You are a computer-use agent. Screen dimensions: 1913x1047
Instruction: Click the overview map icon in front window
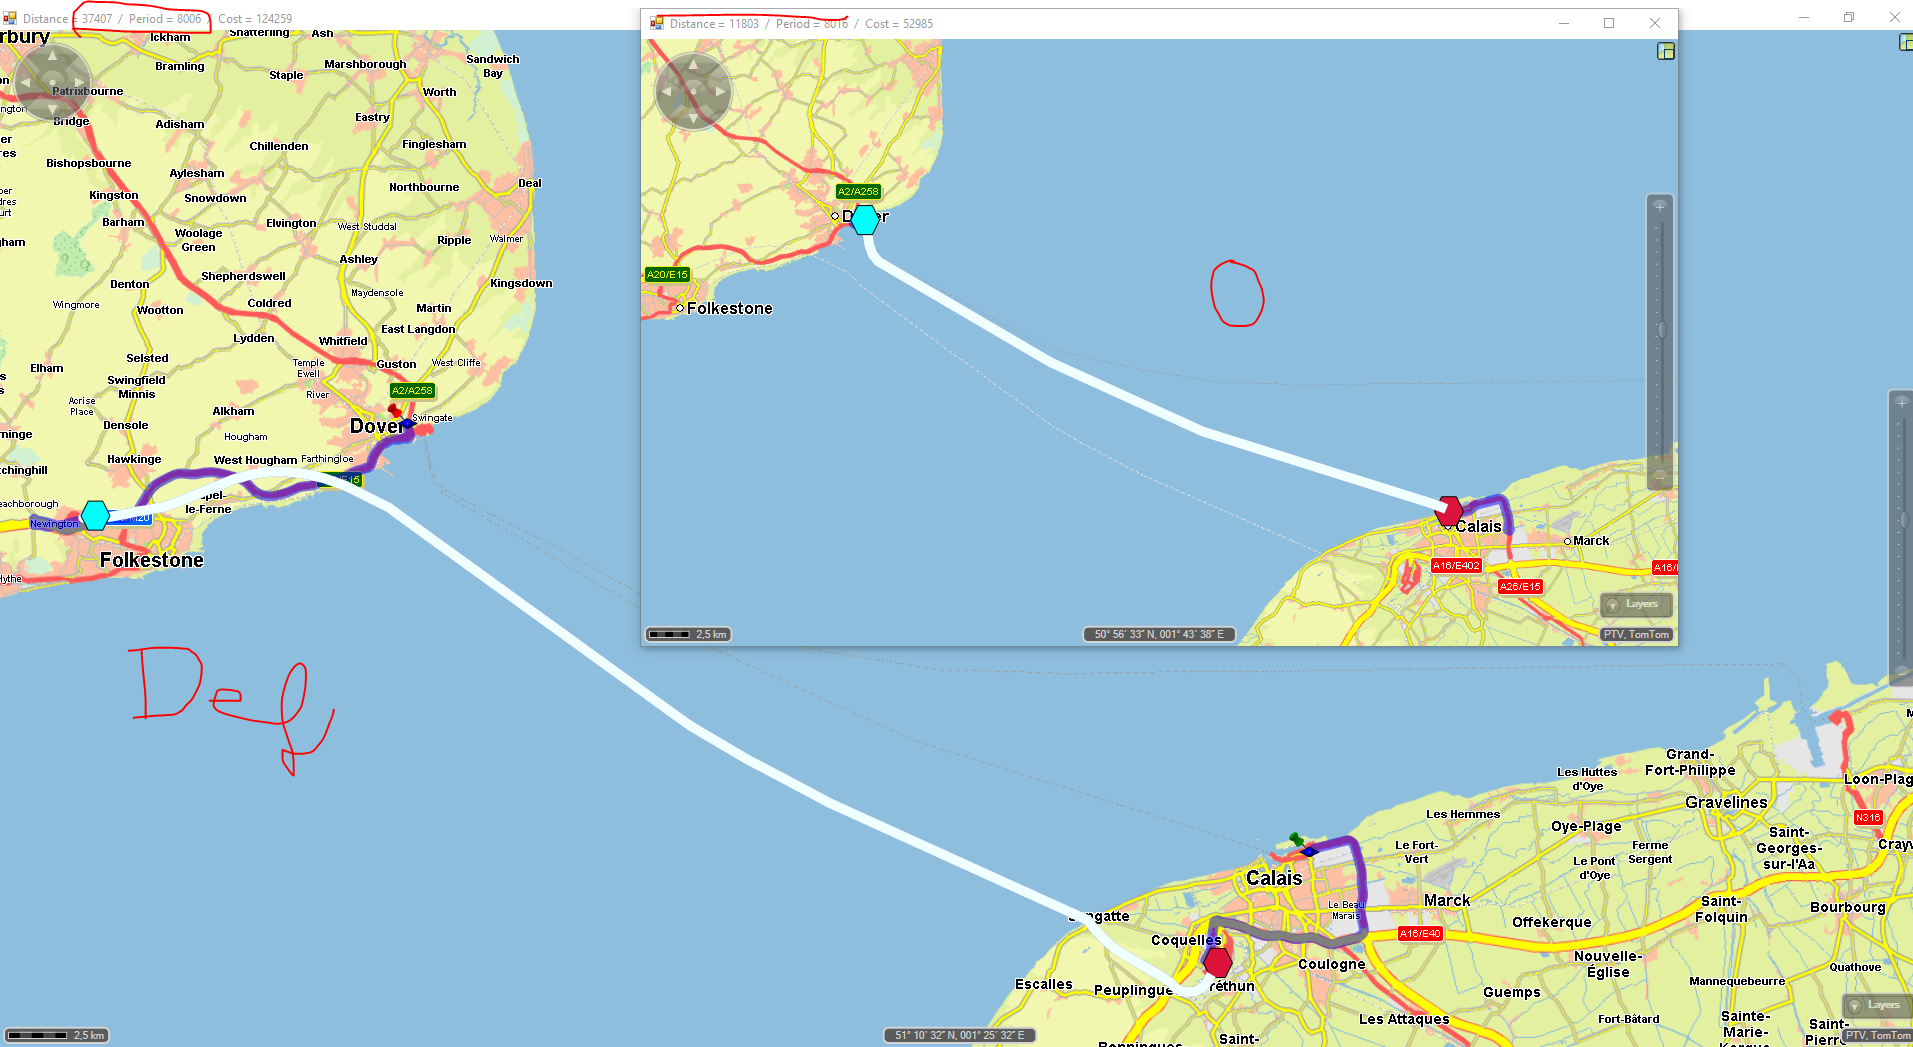[1665, 51]
